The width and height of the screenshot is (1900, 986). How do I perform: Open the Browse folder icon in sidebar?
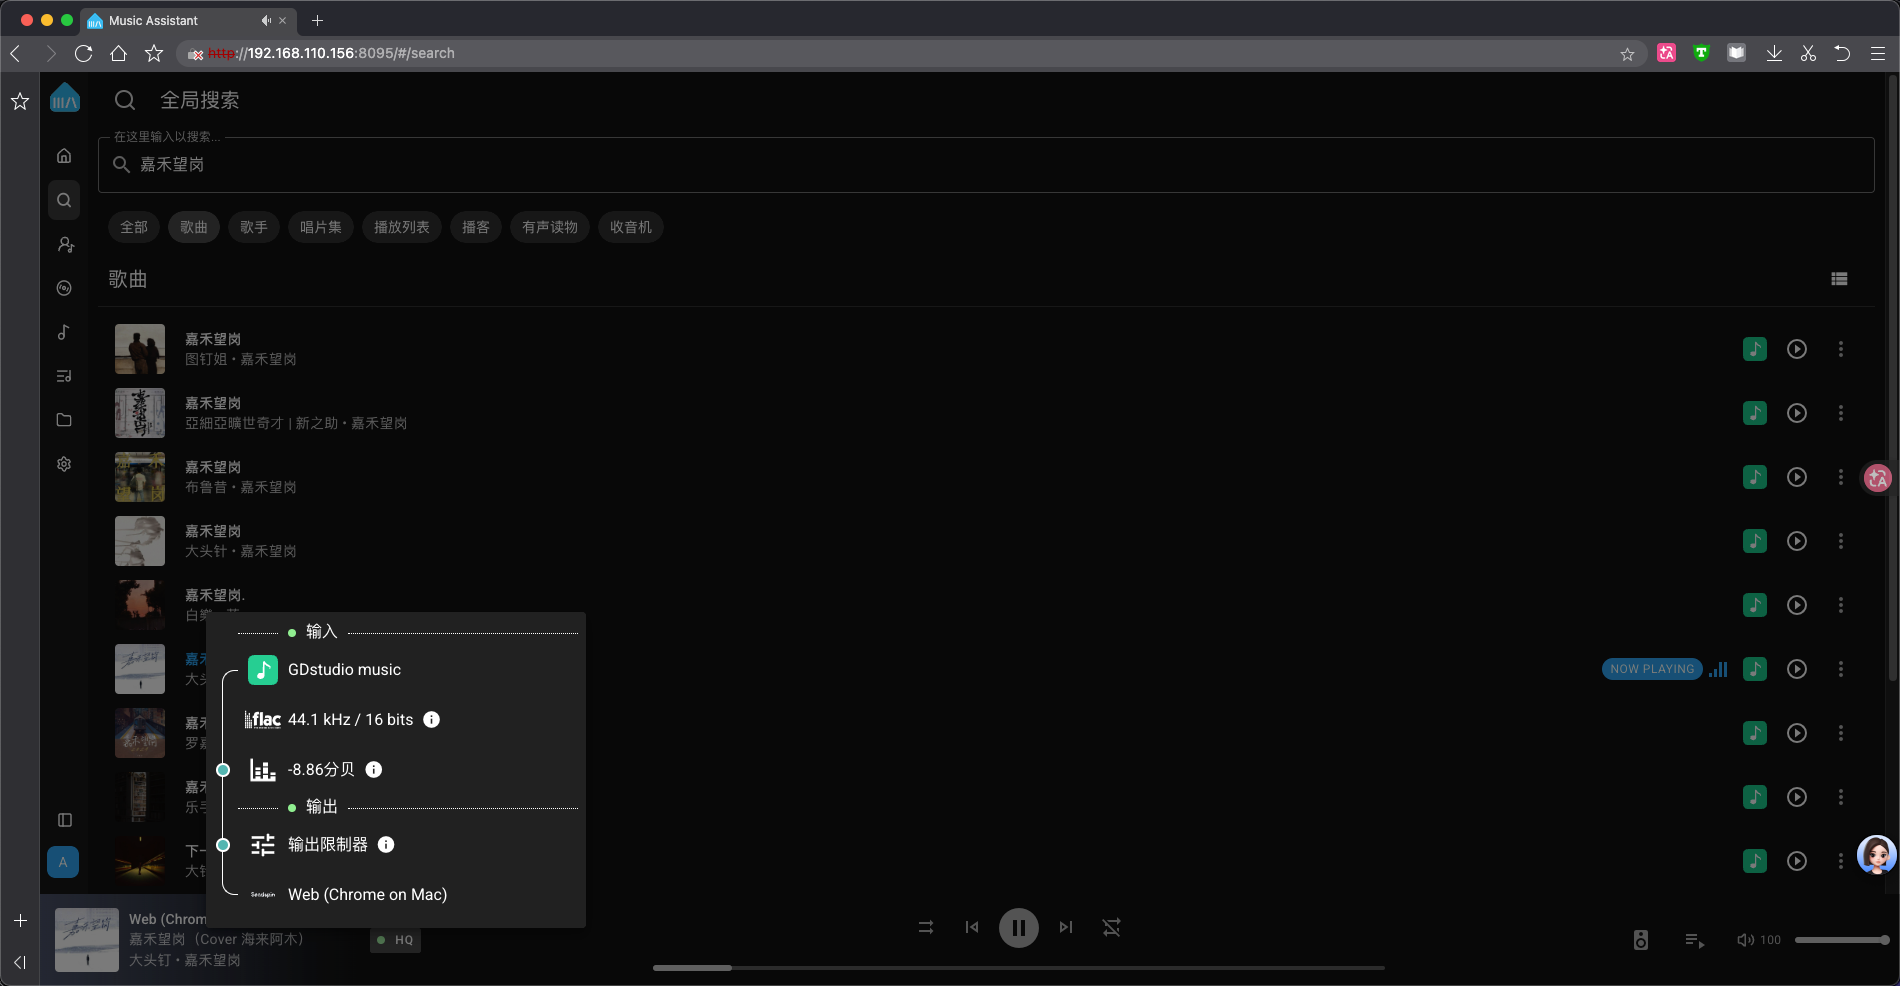pyautogui.click(x=64, y=420)
